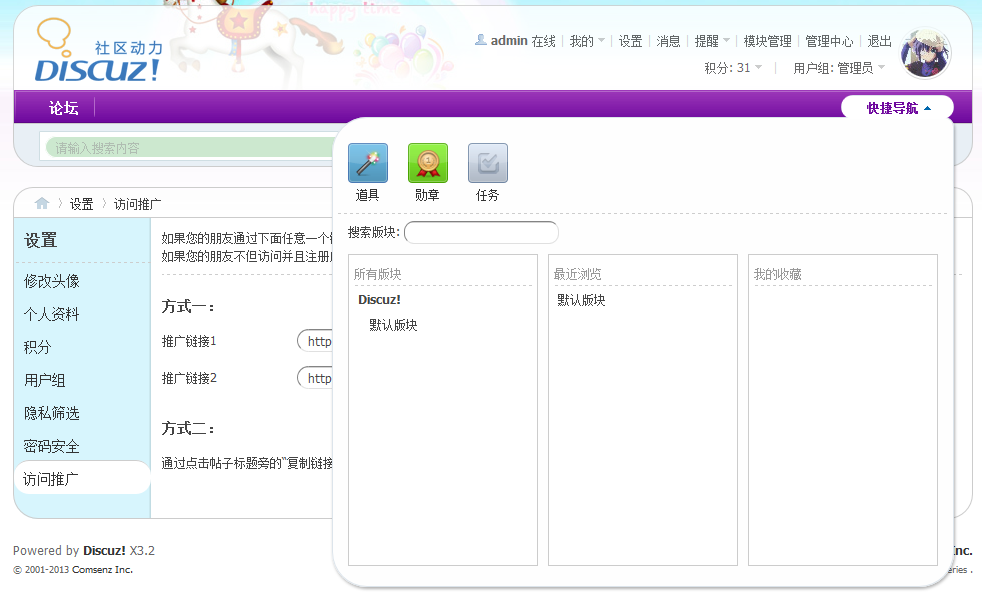Expand the 我的 dropdown menu
Screen dimensions: 982x605
(587, 41)
